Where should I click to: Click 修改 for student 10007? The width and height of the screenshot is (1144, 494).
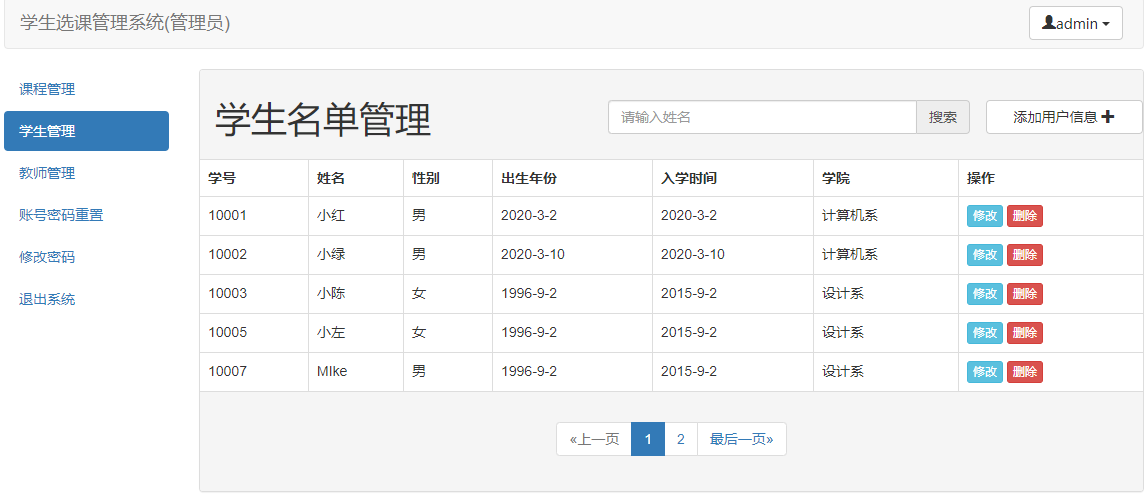coord(985,372)
